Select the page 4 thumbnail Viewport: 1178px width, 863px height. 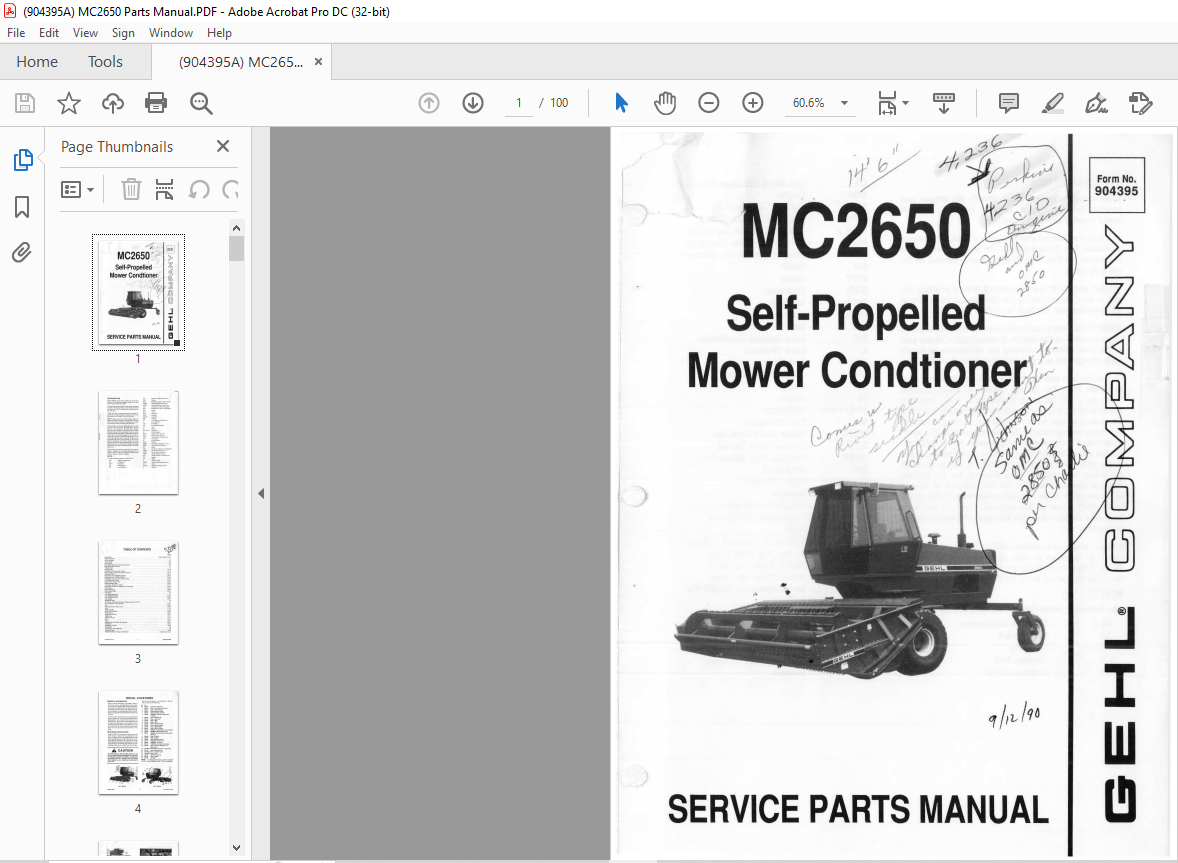(138, 743)
